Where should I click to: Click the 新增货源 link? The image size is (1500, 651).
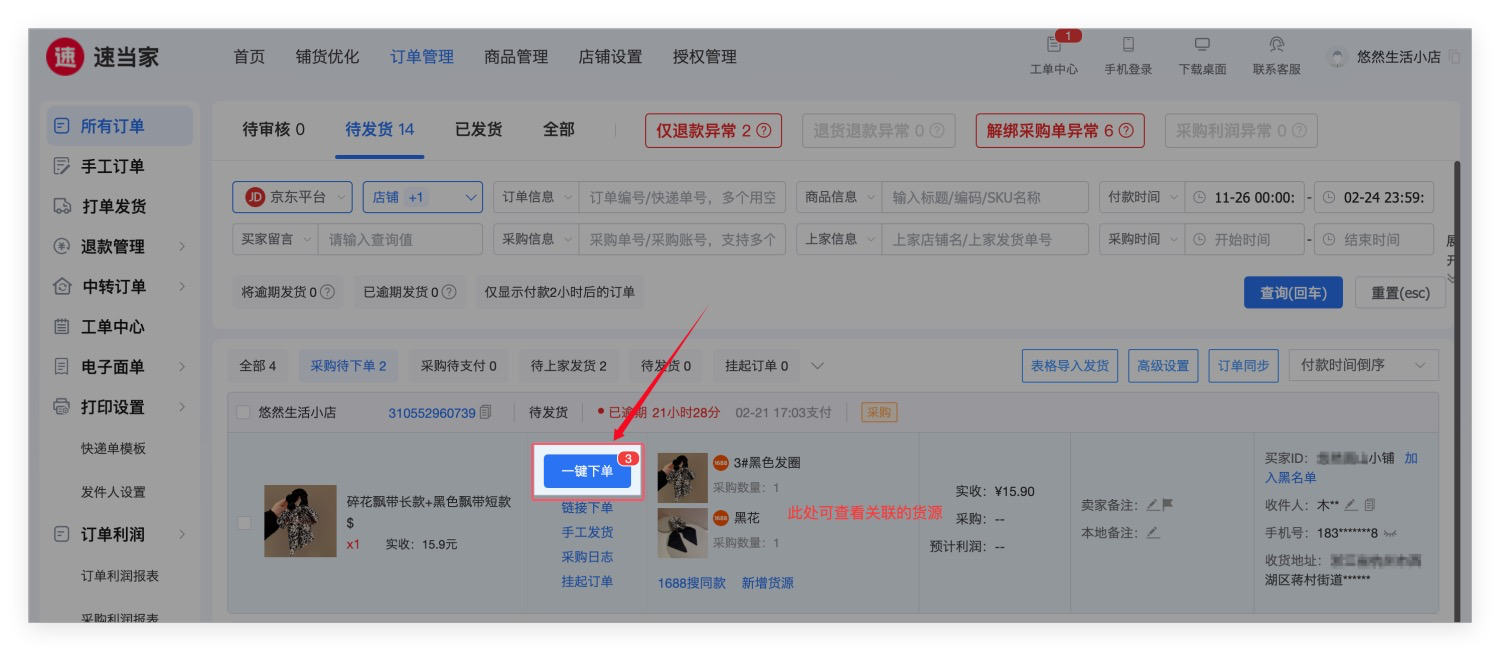pyautogui.click(x=767, y=583)
